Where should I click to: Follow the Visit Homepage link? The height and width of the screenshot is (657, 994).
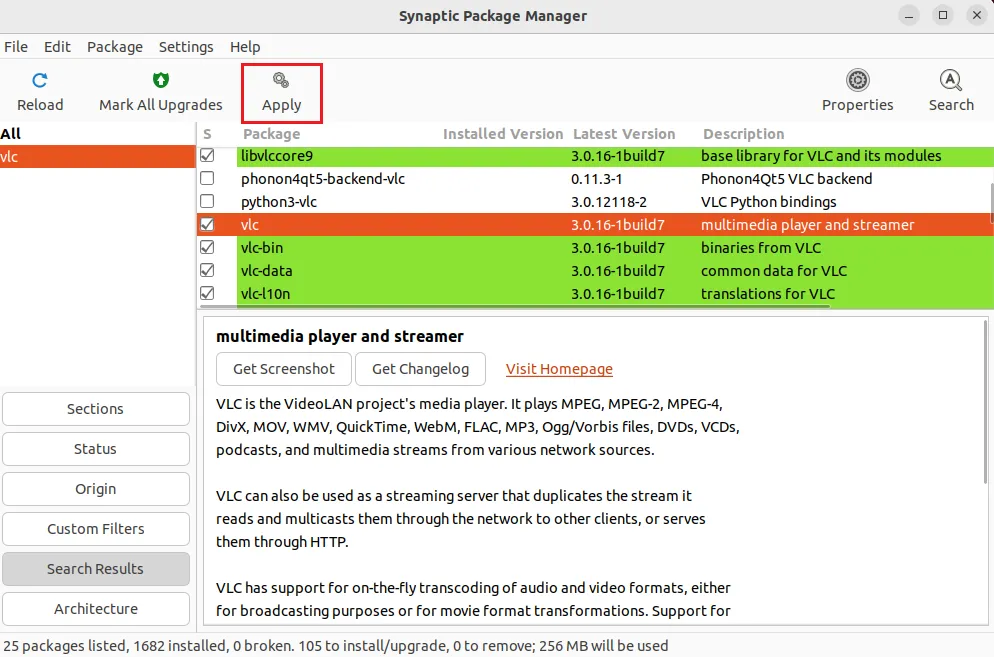click(x=559, y=369)
